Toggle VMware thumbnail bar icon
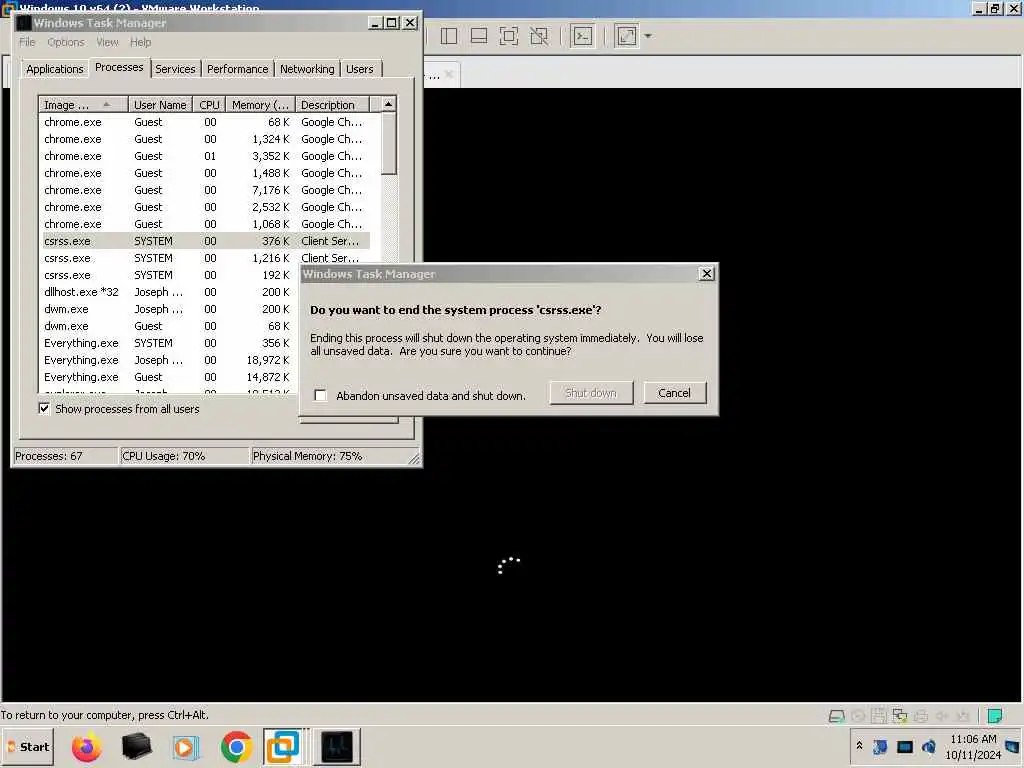This screenshot has width=1024, height=768. (479, 36)
